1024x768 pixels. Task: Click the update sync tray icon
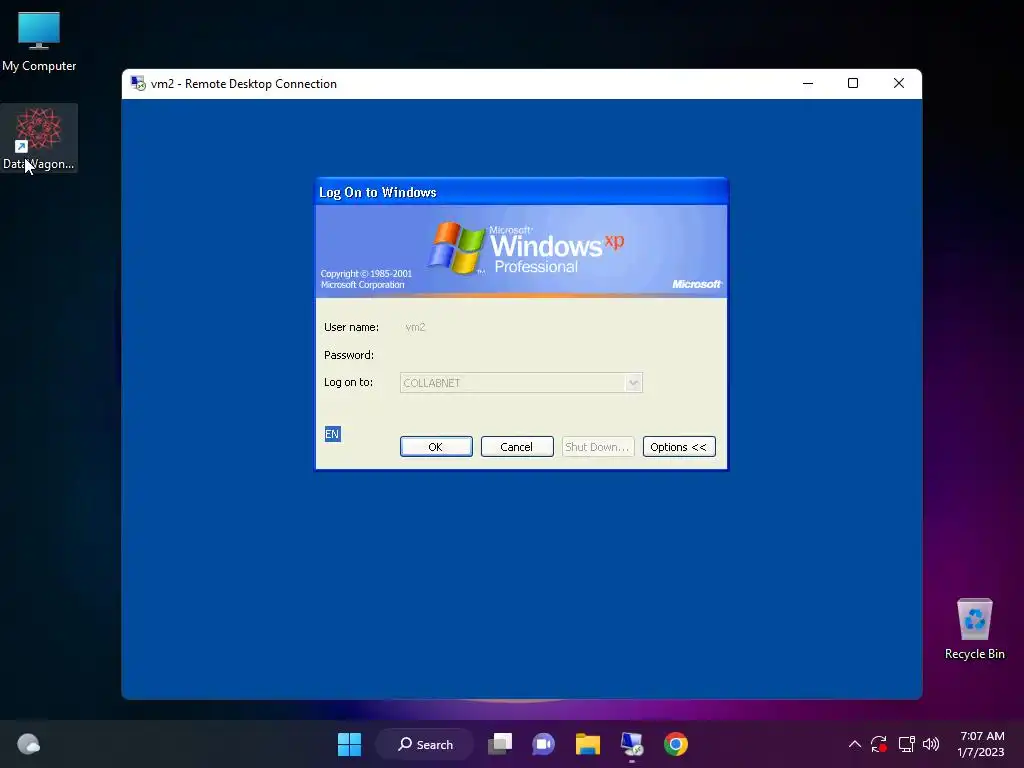click(879, 744)
